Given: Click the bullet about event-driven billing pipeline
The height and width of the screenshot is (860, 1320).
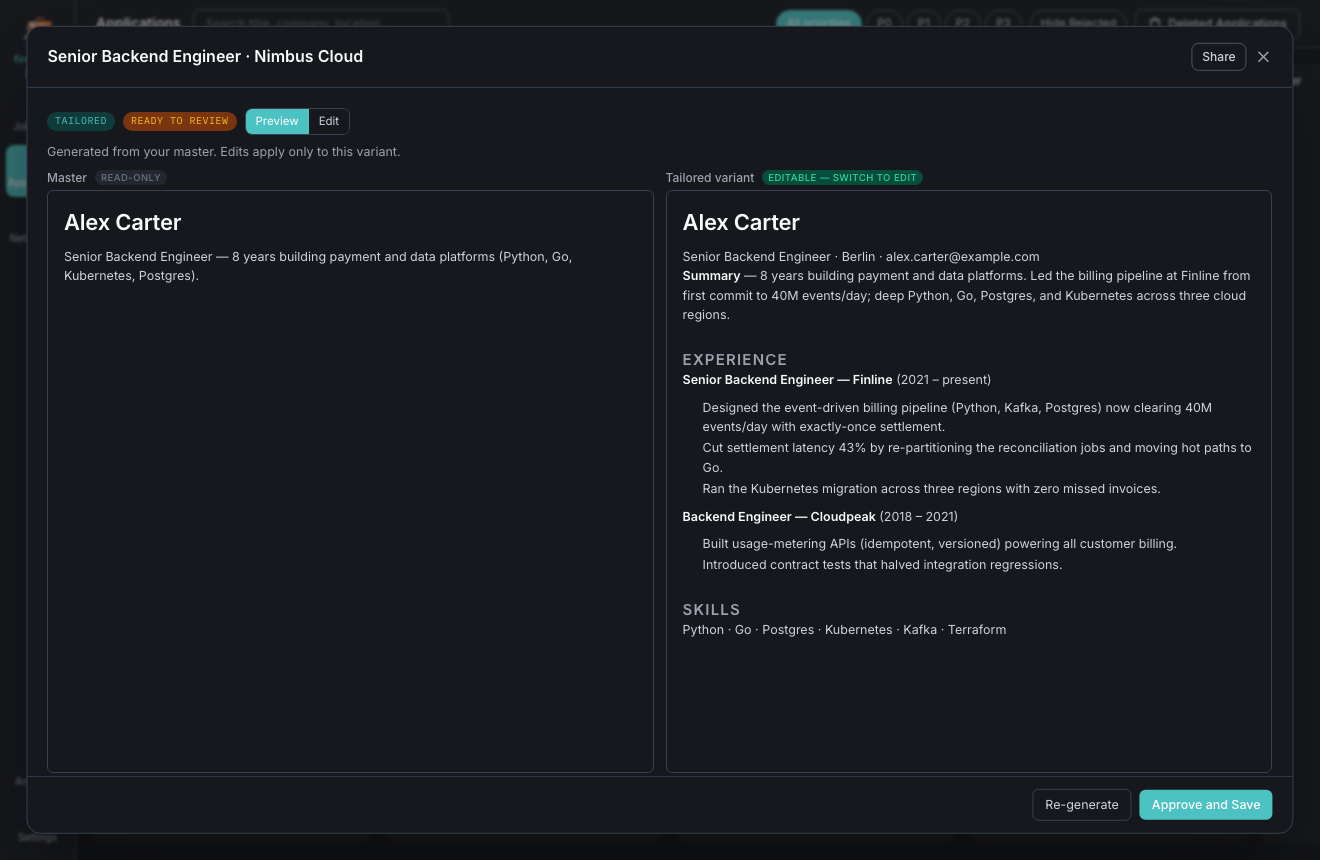Looking at the screenshot, I should click(x=957, y=417).
